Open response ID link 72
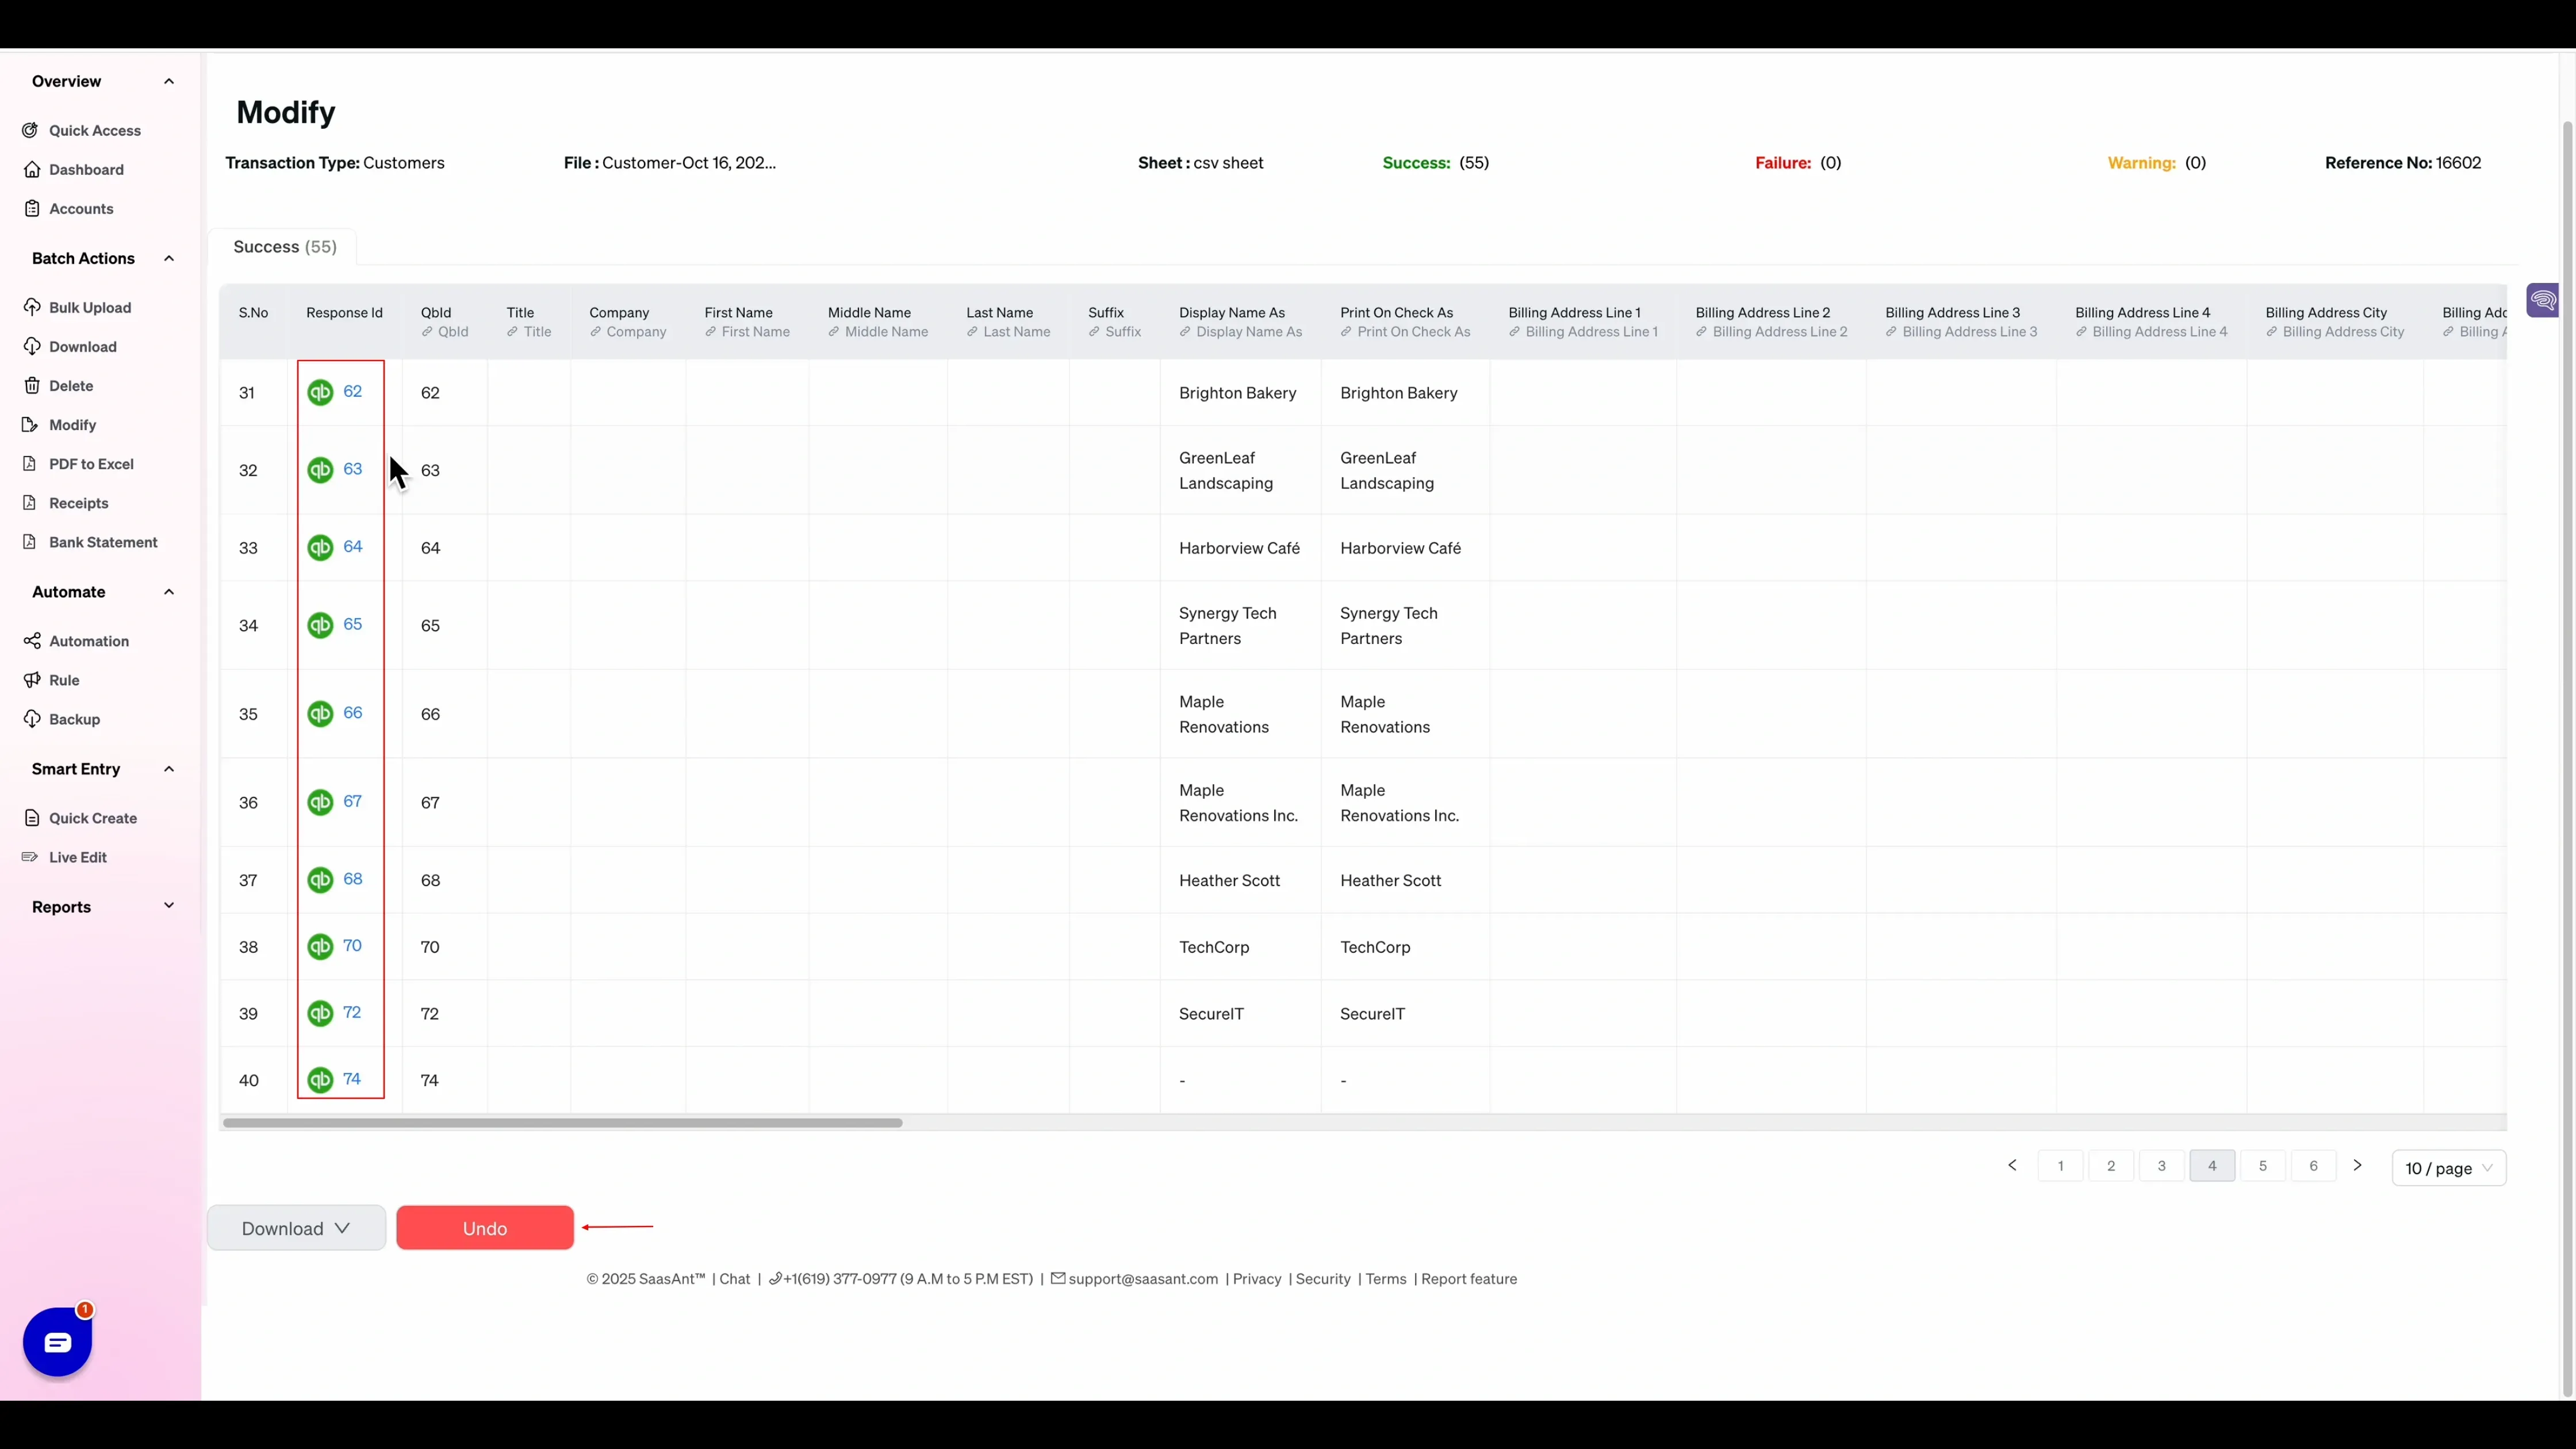The width and height of the screenshot is (2576, 1449). (352, 1012)
